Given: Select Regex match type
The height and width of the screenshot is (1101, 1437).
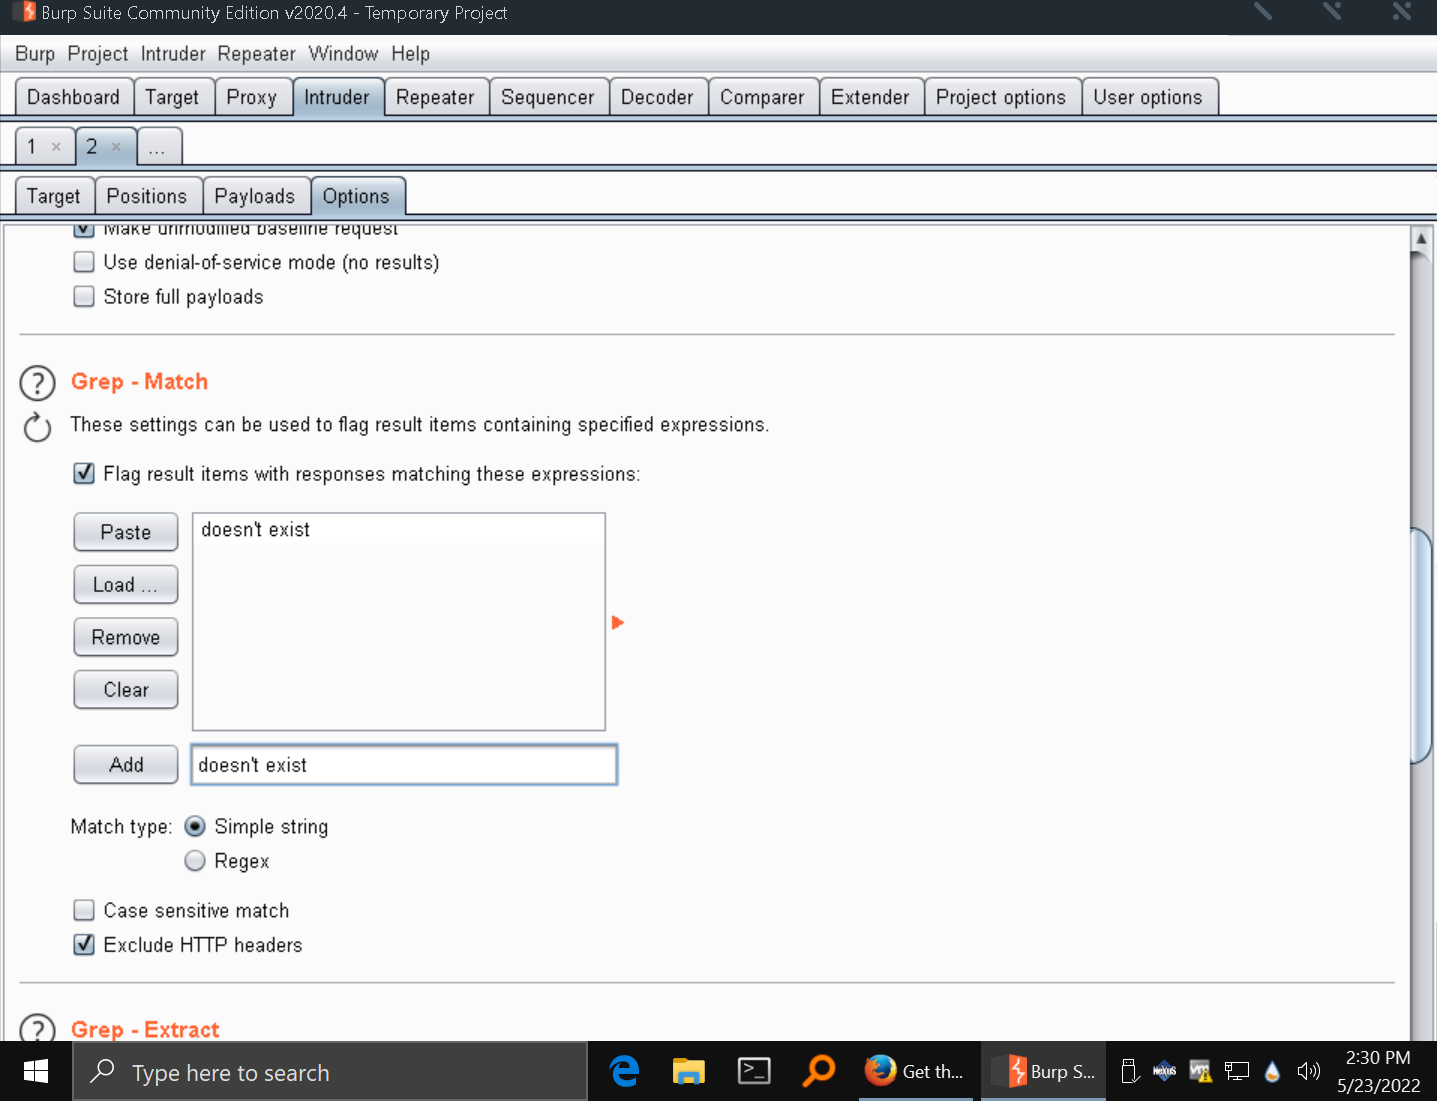Looking at the screenshot, I should click(x=195, y=860).
